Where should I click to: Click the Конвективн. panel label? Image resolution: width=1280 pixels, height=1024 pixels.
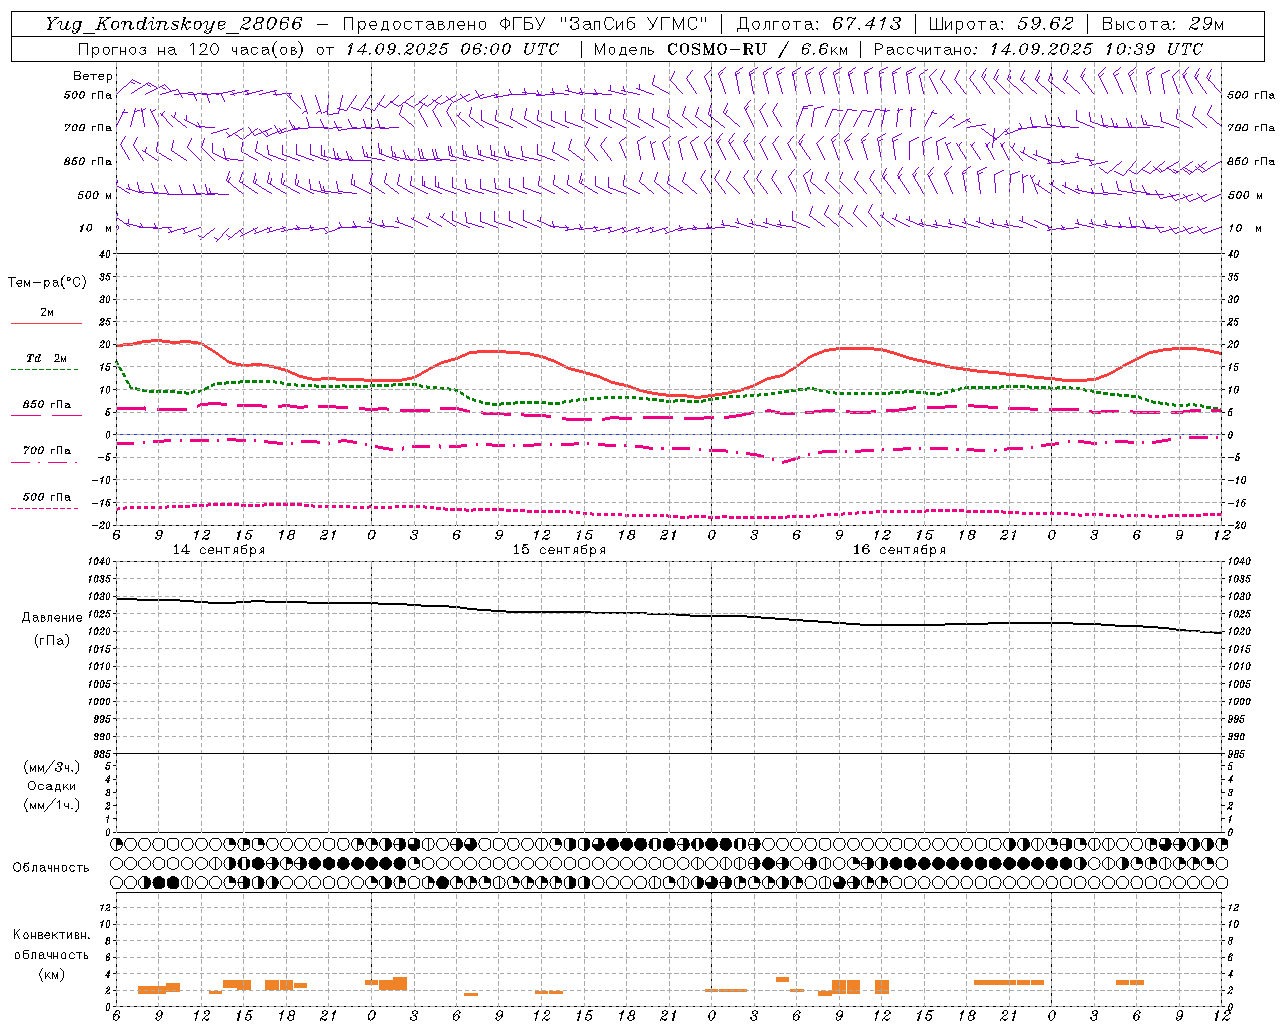click(51, 935)
